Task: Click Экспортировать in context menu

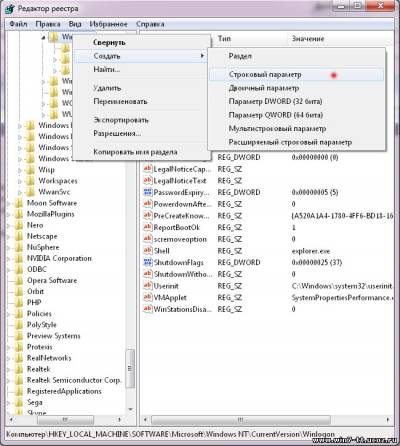Action: (121, 120)
